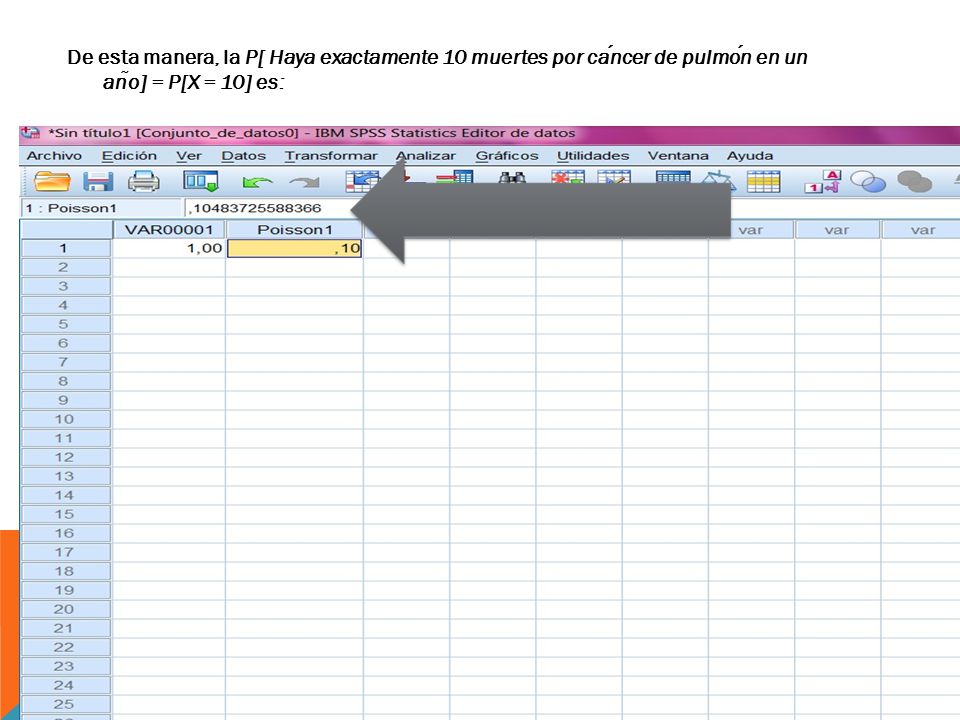This screenshot has width=960, height=720.
Task: Click the Variables toolbar icon
Action: [x=455, y=178]
